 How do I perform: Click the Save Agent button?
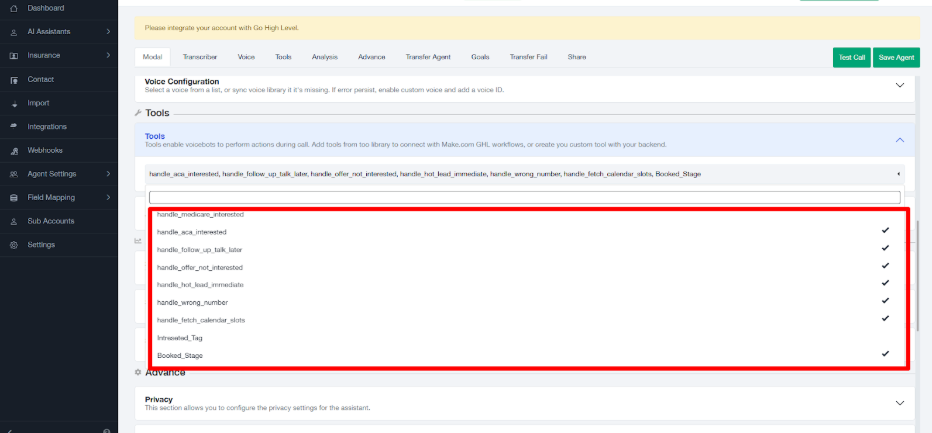(x=896, y=58)
